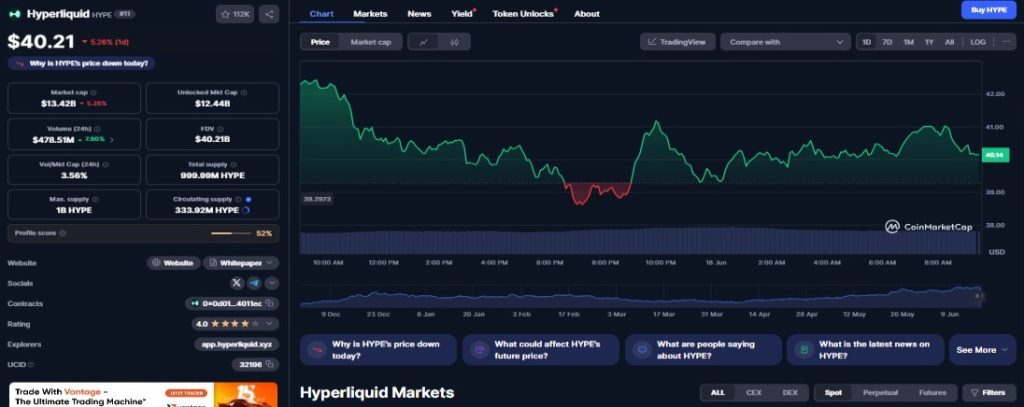Open the Chart tab

[321, 14]
